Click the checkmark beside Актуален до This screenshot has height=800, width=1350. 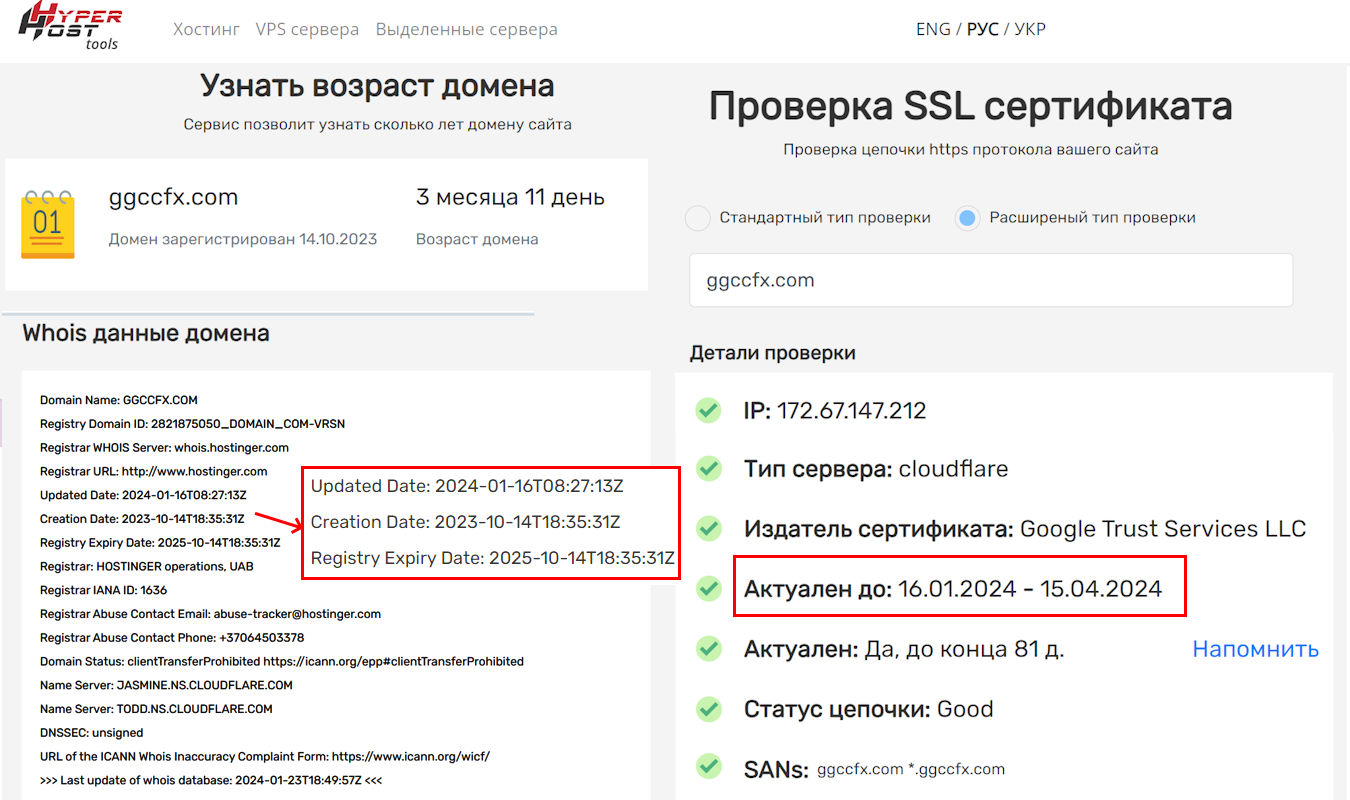[x=709, y=588]
